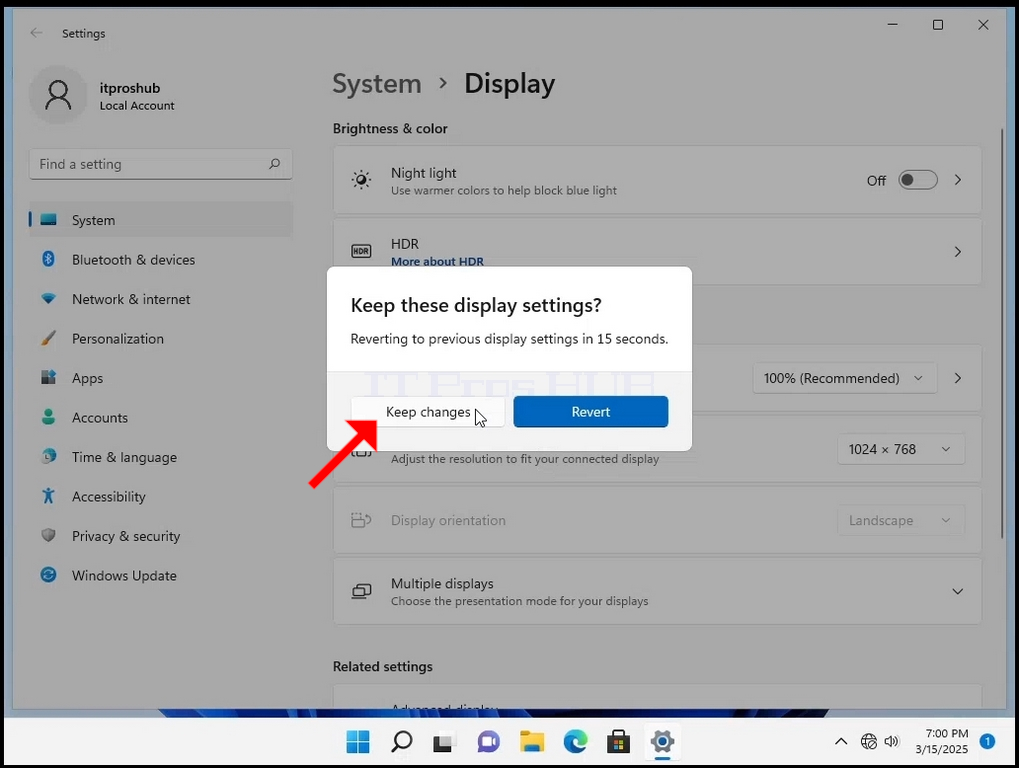Click the Multiple displays monitor icon
The image size is (1019, 768).
[361, 591]
